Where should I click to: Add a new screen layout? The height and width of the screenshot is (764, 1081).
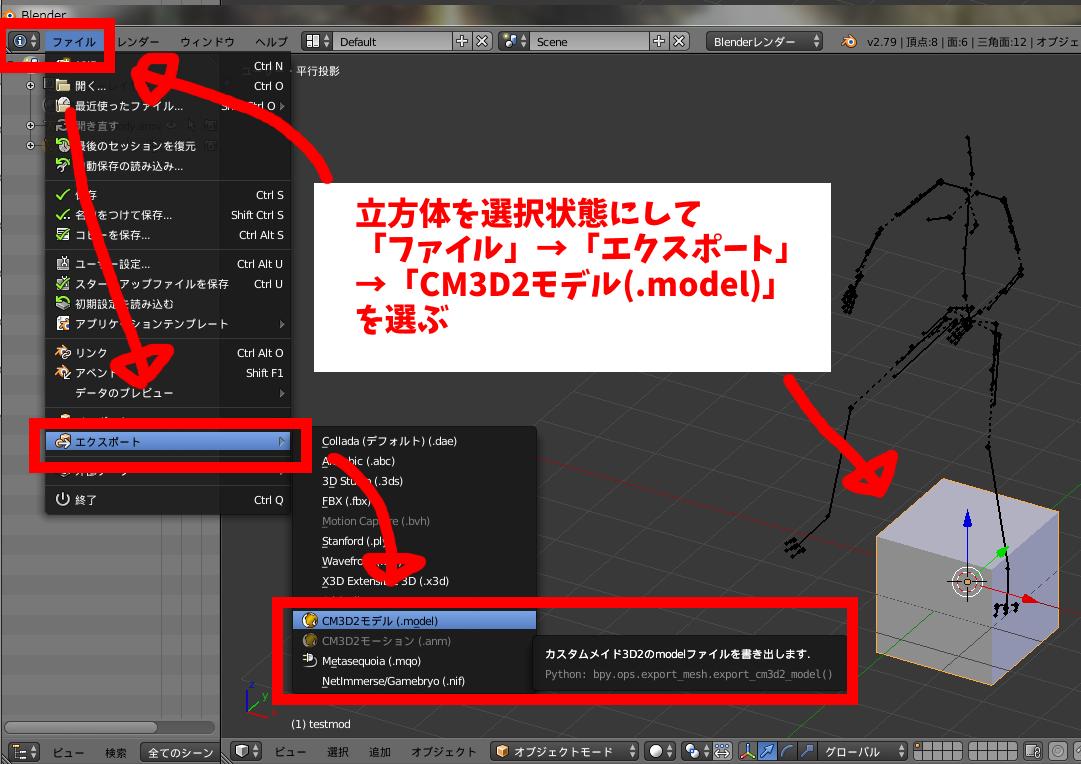[462, 41]
